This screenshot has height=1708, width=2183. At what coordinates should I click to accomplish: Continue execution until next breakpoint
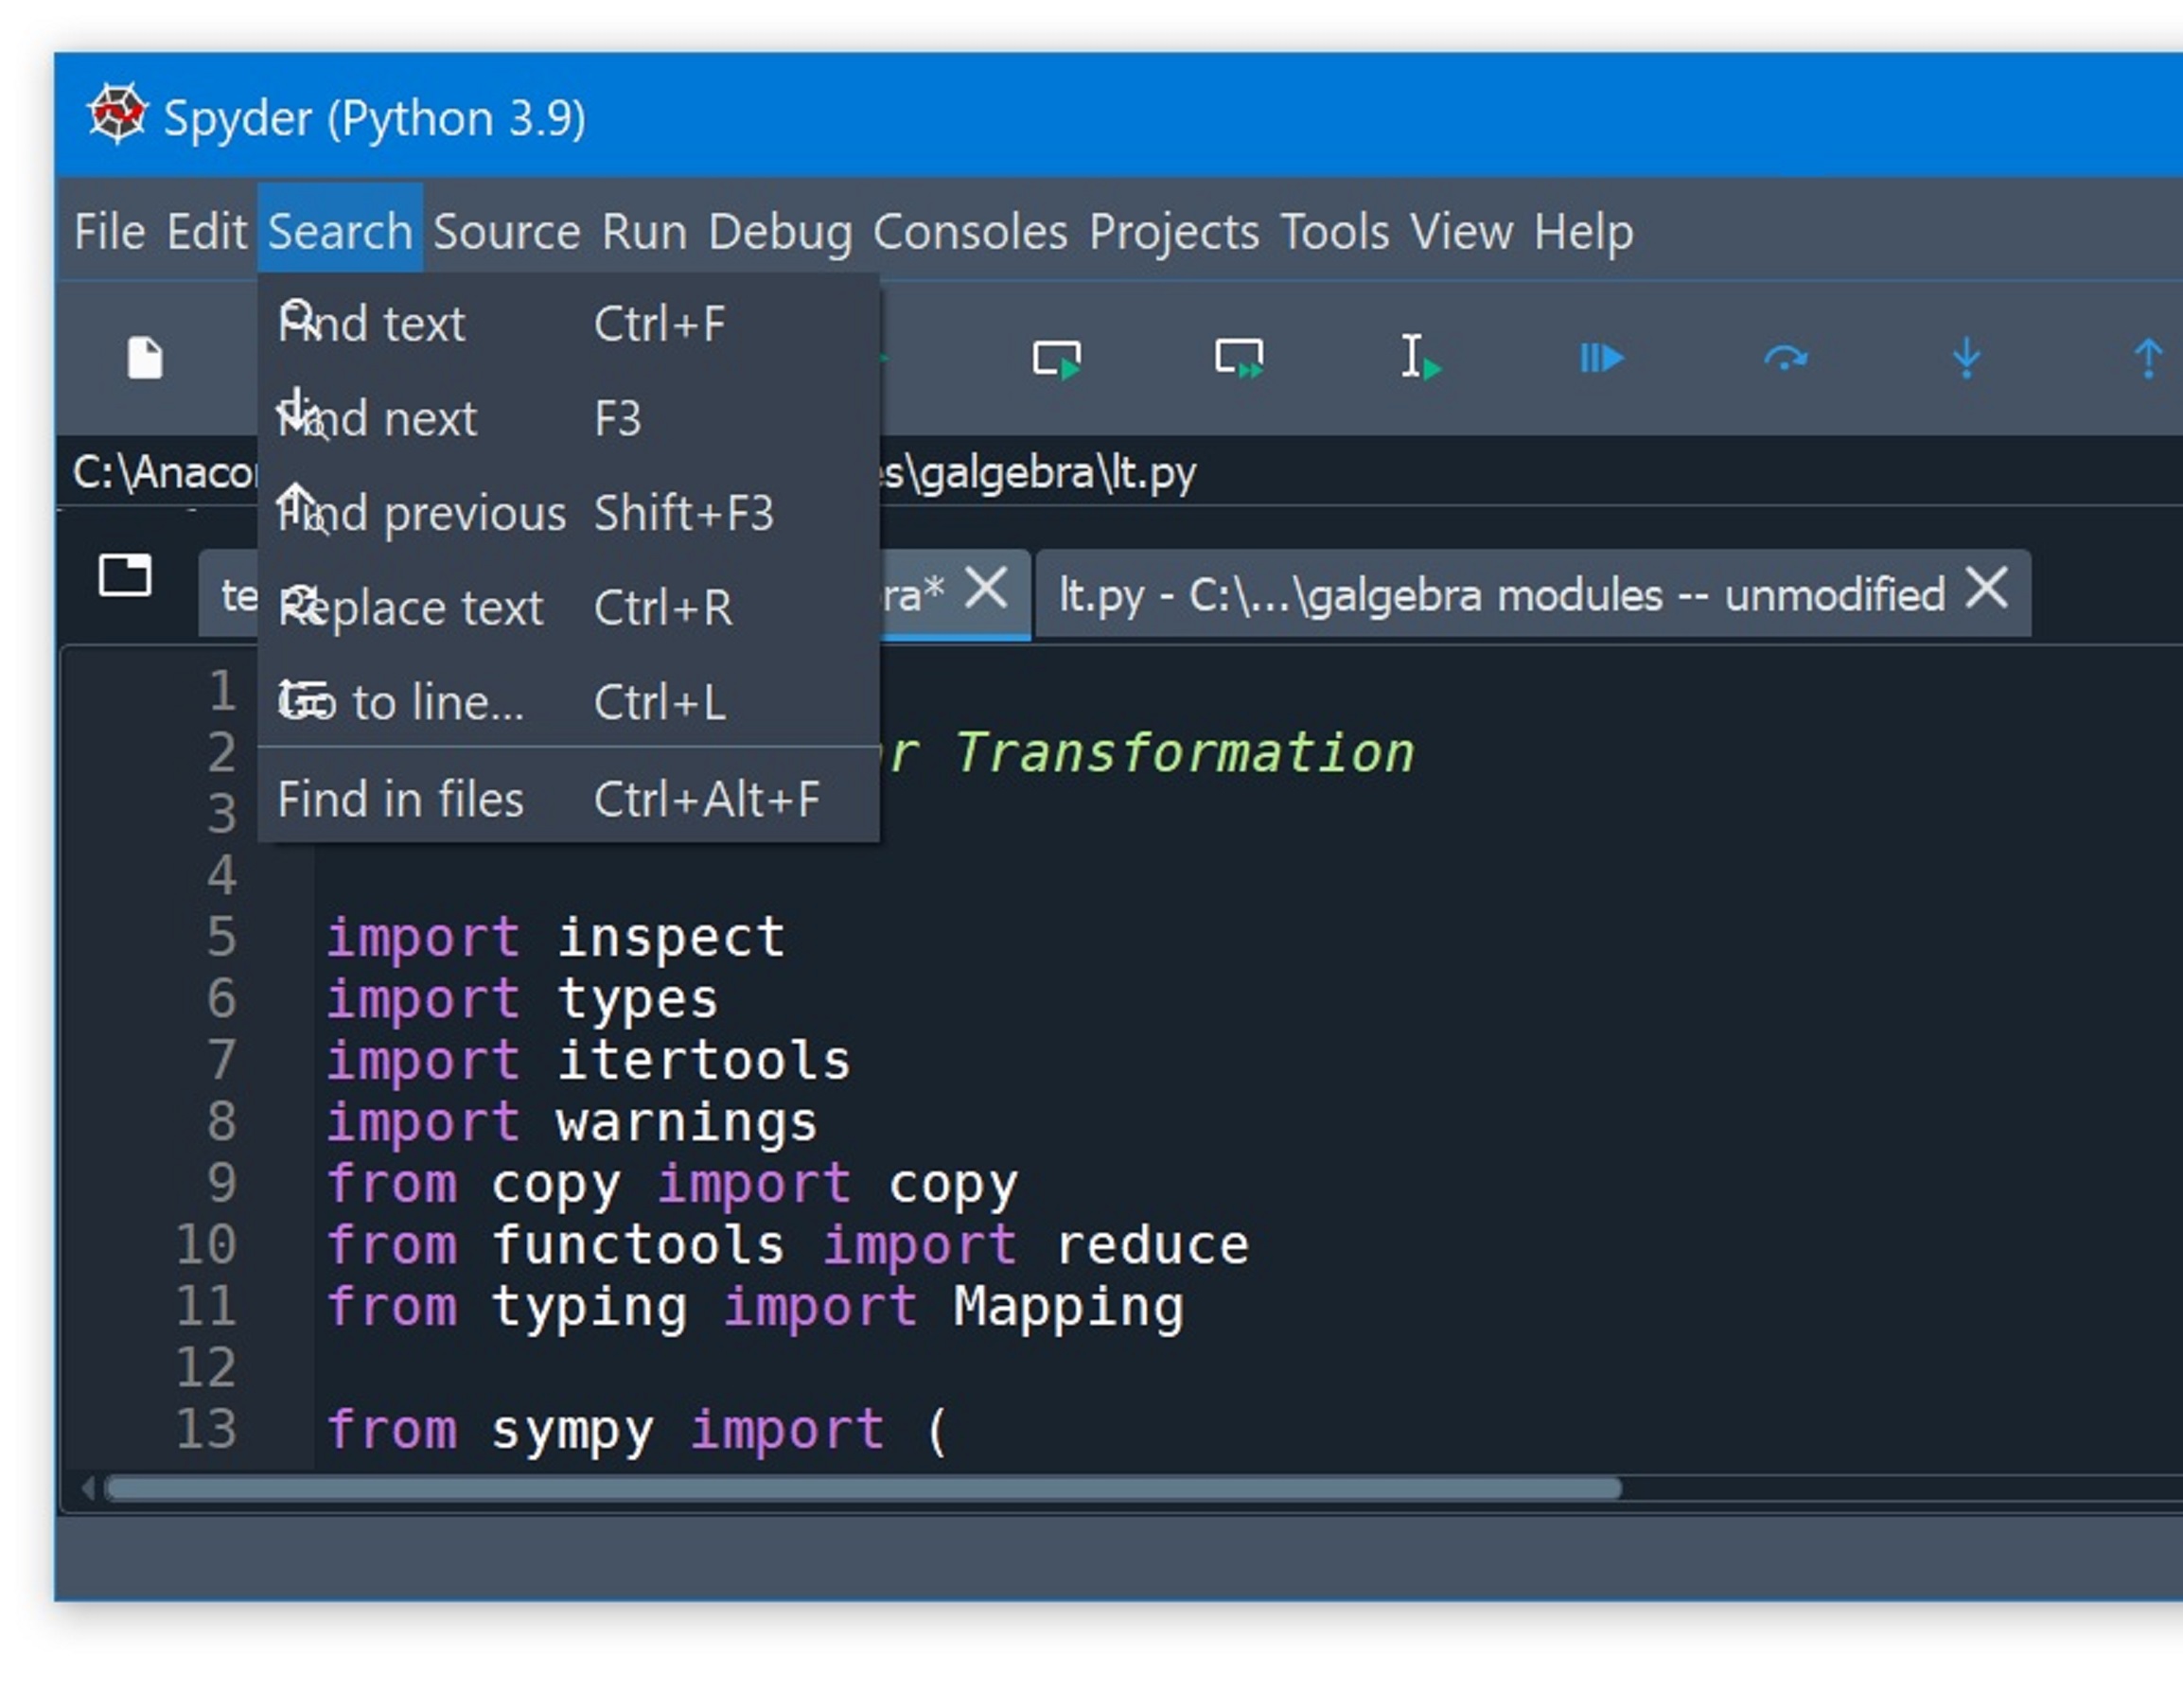tap(1602, 357)
